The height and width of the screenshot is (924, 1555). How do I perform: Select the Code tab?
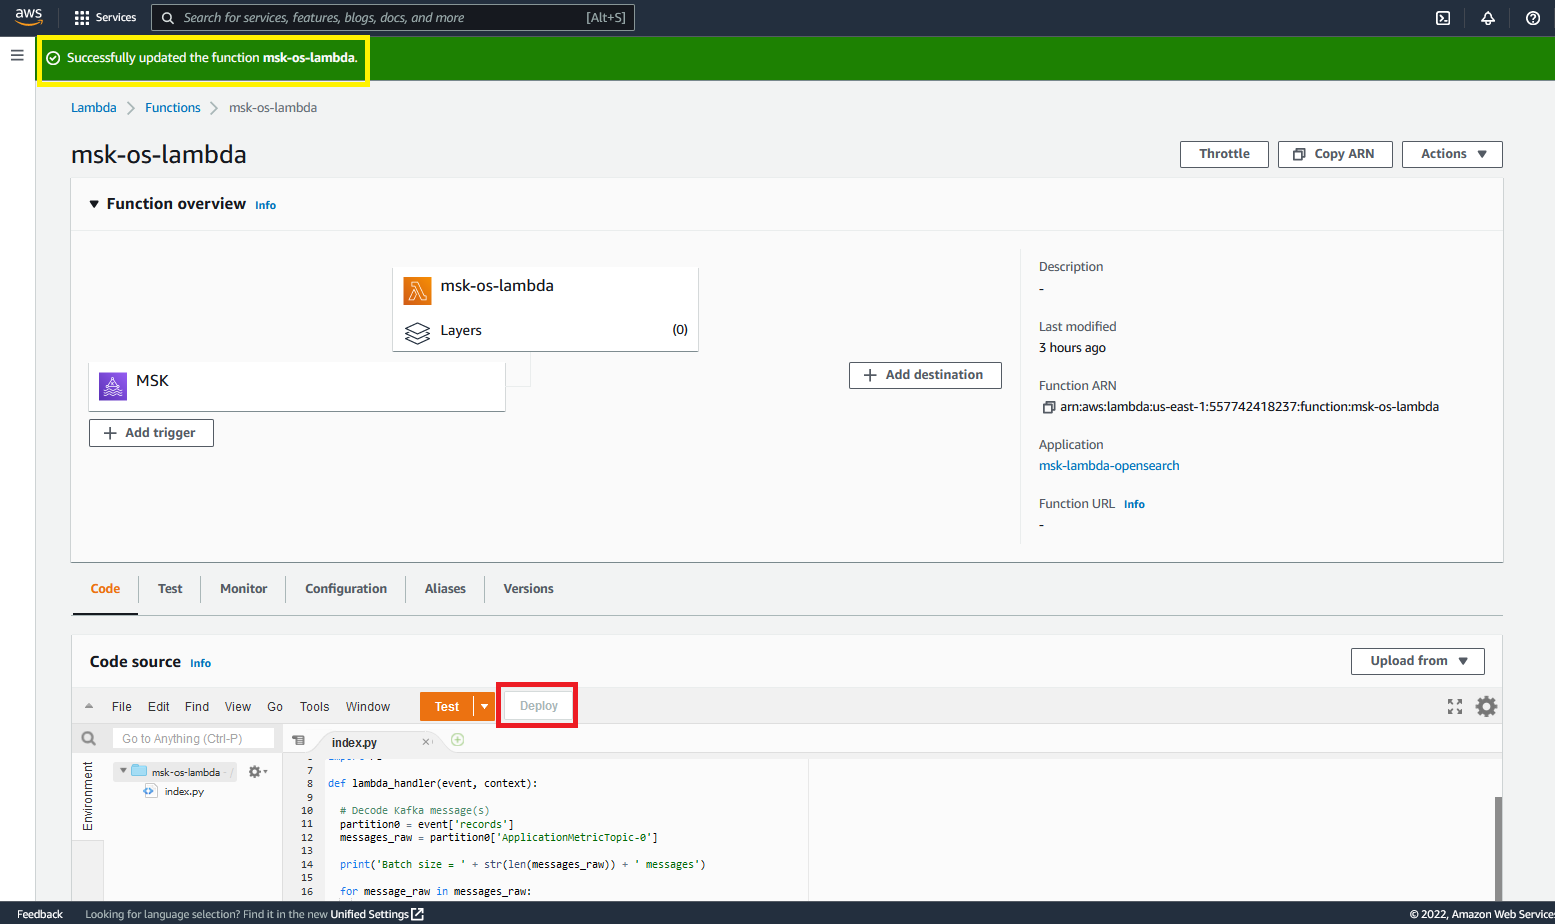tap(105, 589)
